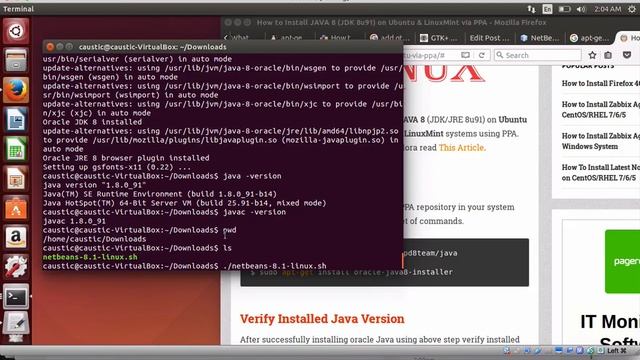Image resolution: width=640 pixels, height=360 pixels.
Task: Open 'How To Install Latest No...' post link
Action: click(600, 172)
